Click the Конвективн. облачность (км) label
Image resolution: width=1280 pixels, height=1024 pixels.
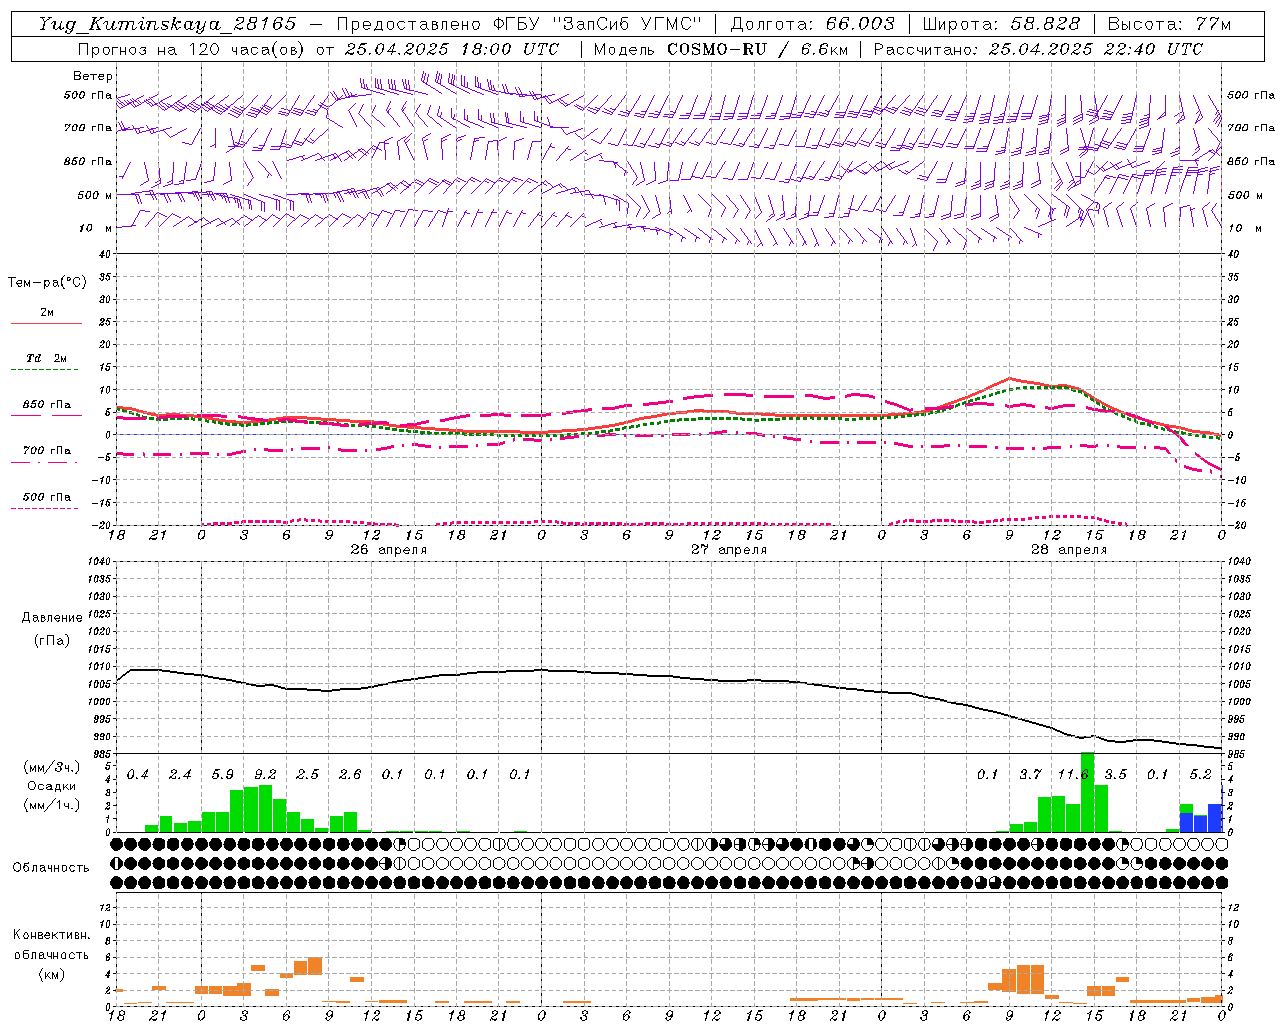point(51,954)
